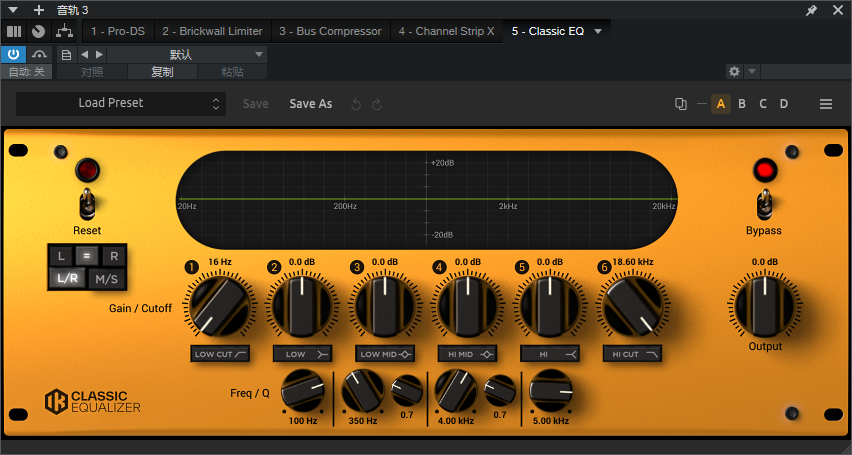Click the 350 Hz frequency knob
This screenshot has height=455, width=852.
[x=363, y=391]
